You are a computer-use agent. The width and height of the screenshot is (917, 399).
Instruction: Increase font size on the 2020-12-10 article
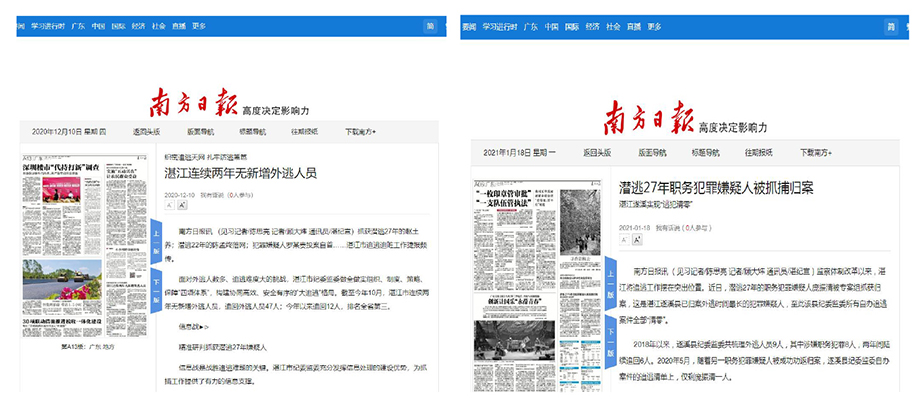pyautogui.click(x=182, y=205)
